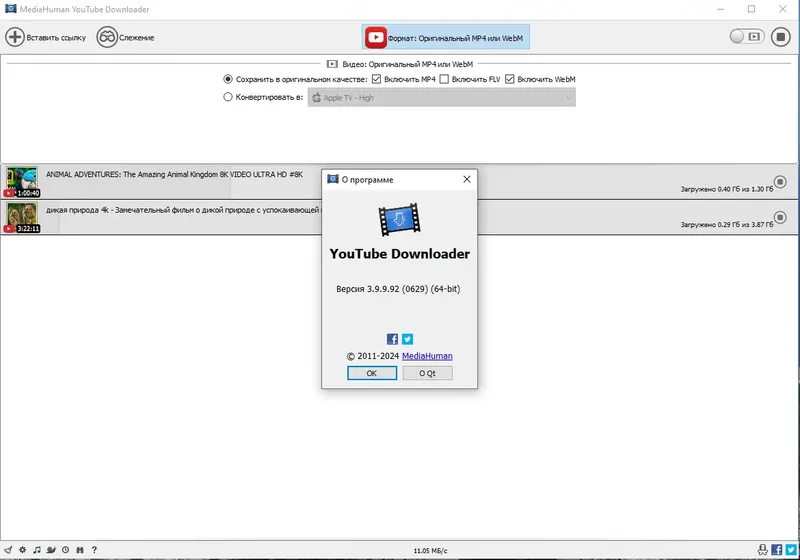
Task: Click Загружено 0.29 ГБ из 3.87 ГБ status
Action: point(727,224)
